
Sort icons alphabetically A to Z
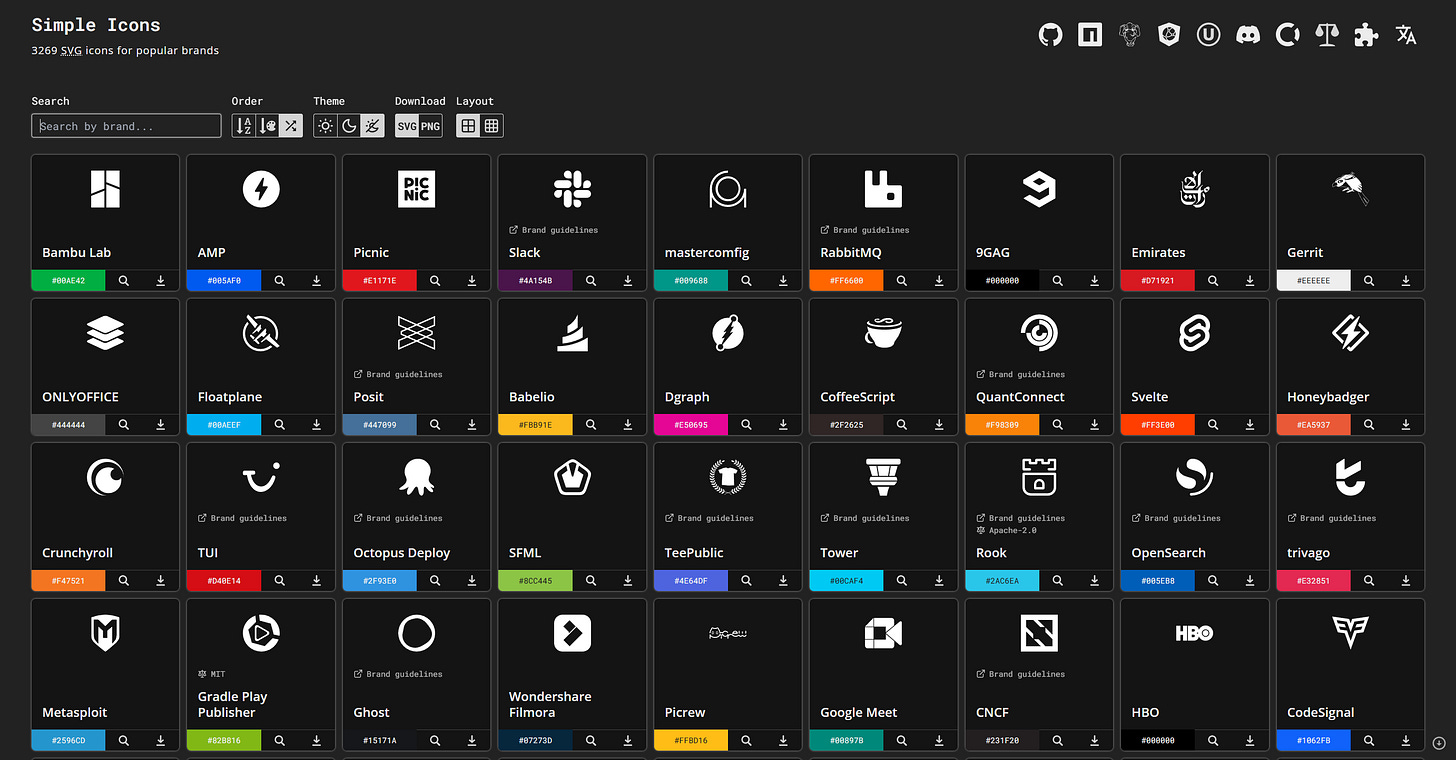pos(243,126)
